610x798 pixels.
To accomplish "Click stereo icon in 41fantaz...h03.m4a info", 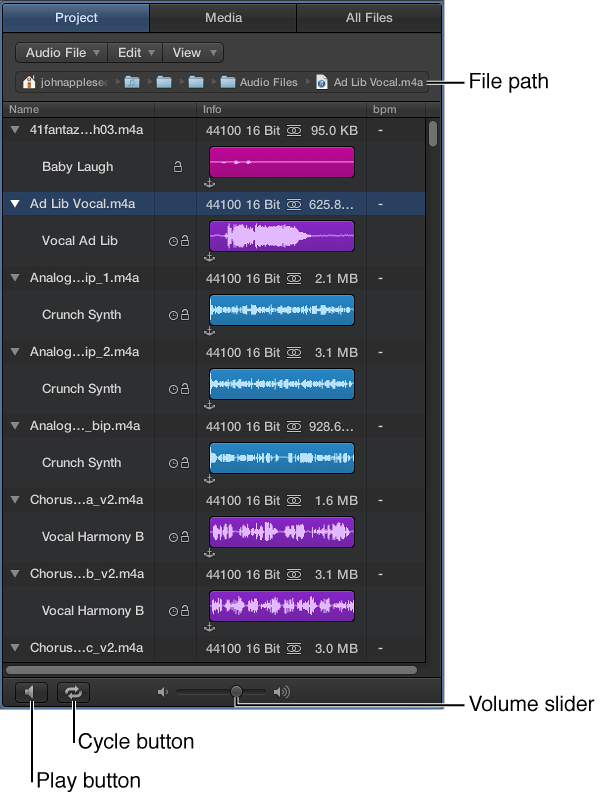I will pos(294,131).
